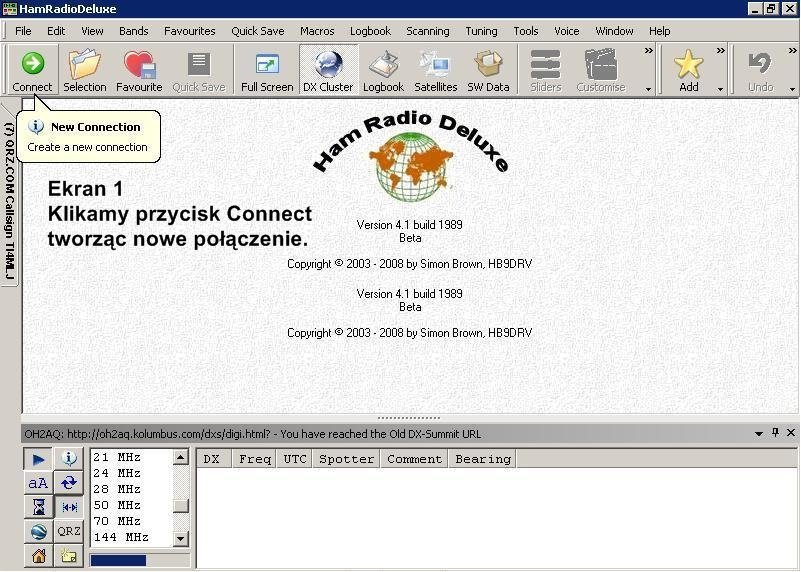Sort by the Freq column header
801x572 pixels.
[x=255, y=459]
